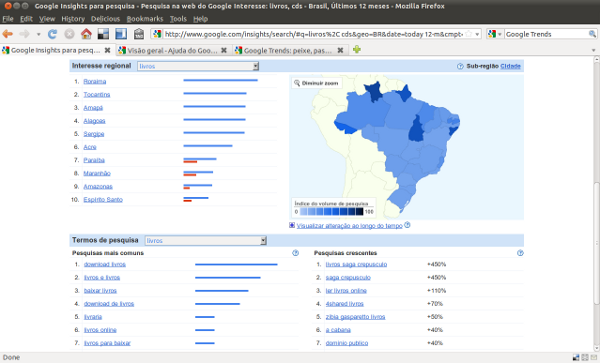The image size is (600, 363).
Task: Close the Visão geral - Ajuda tab
Action: click(224, 50)
